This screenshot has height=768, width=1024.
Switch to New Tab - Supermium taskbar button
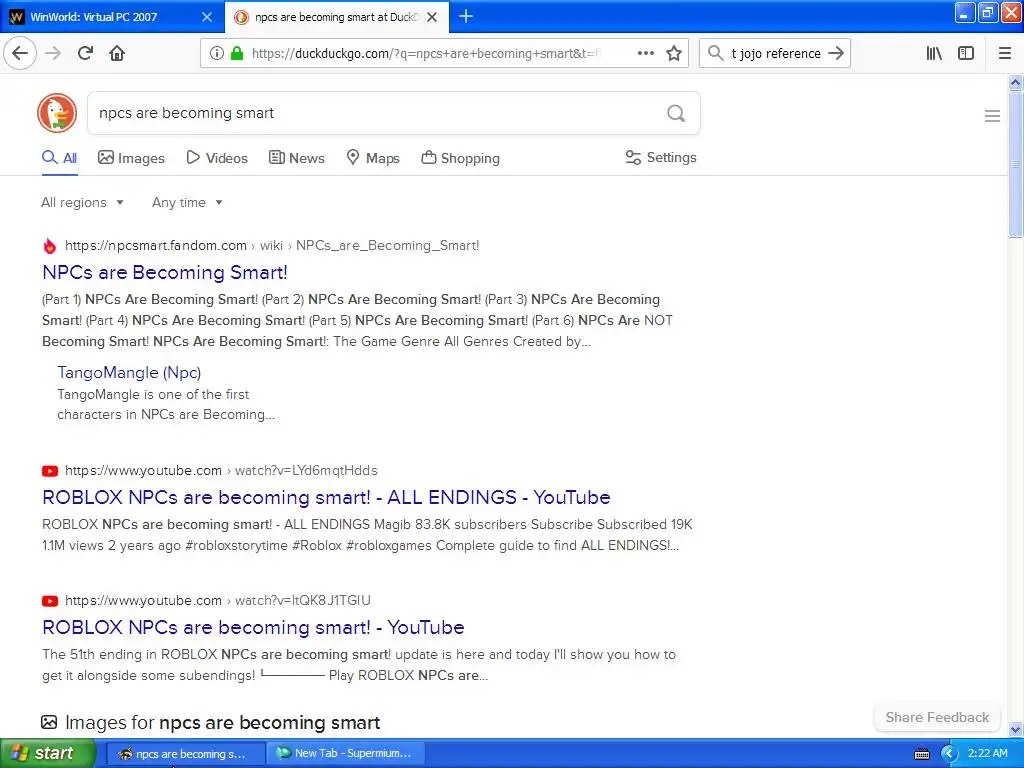(x=346, y=754)
